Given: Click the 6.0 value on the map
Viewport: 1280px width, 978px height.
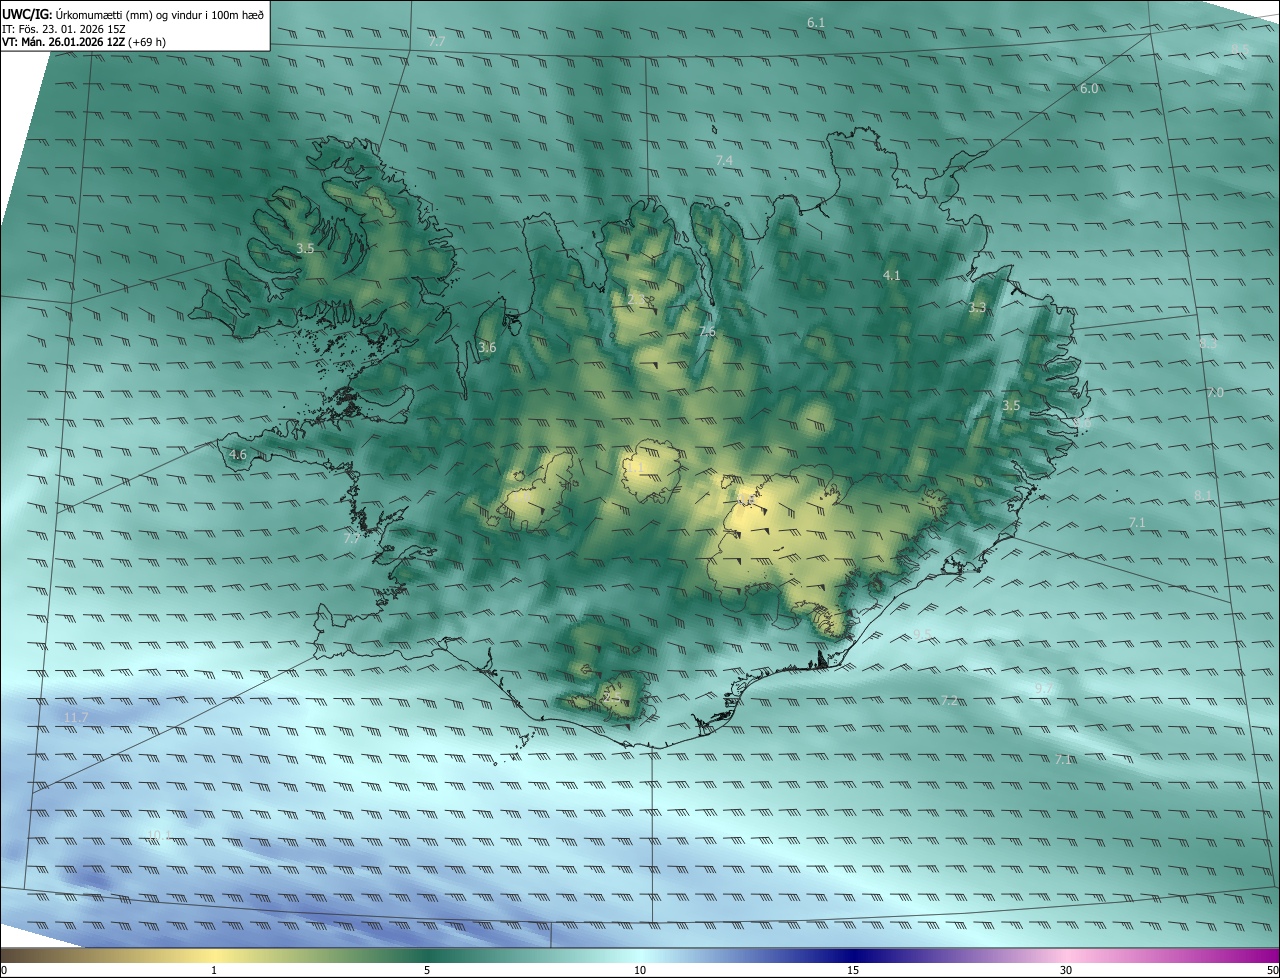Looking at the screenshot, I should [x=1089, y=89].
